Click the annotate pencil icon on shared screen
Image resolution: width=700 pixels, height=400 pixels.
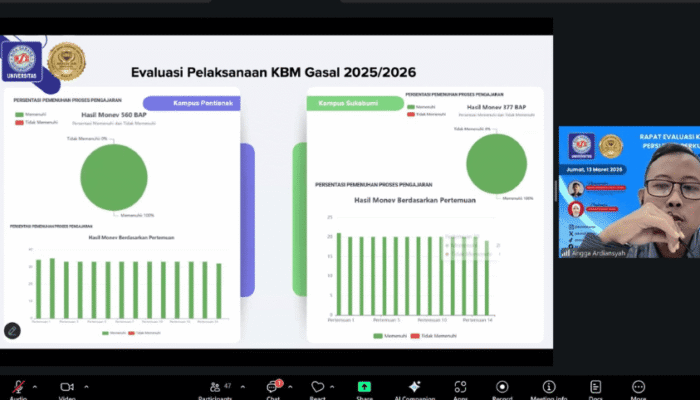tap(12, 331)
